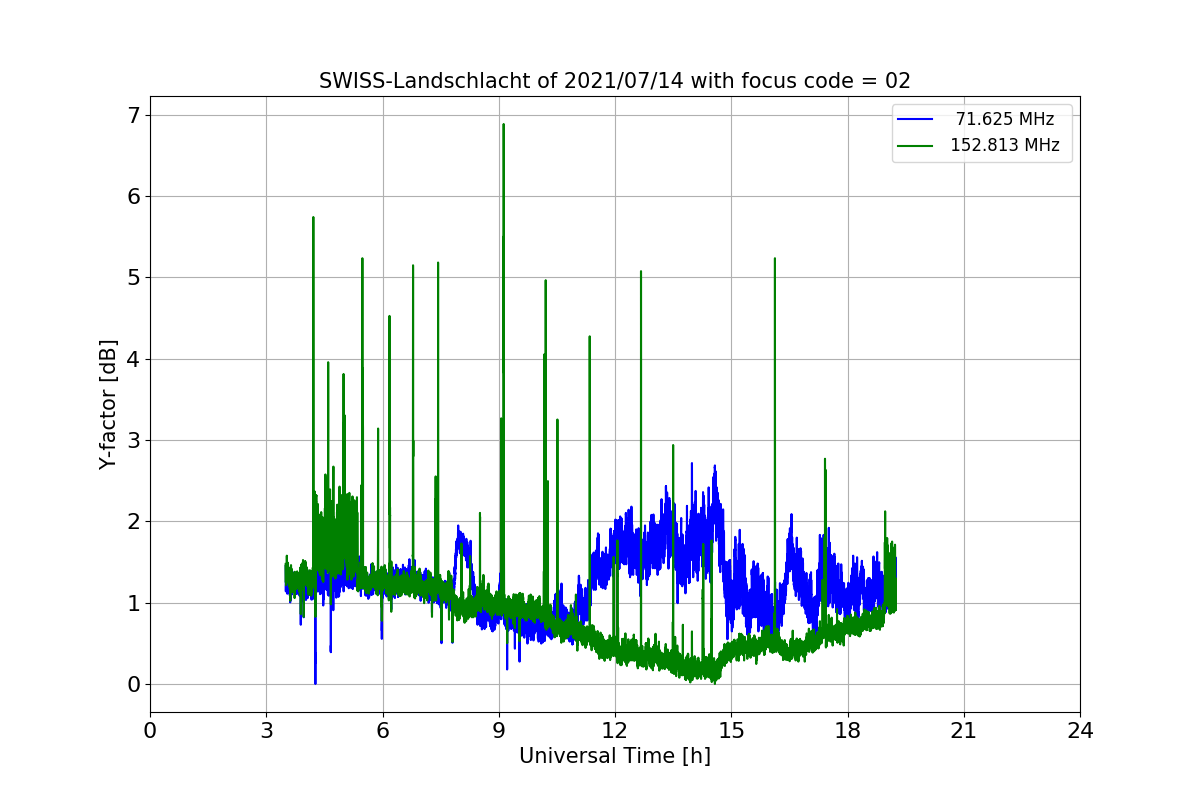This screenshot has height=800, width=1200.
Task: Click y-axis tick label 5
Action: (x=134, y=277)
